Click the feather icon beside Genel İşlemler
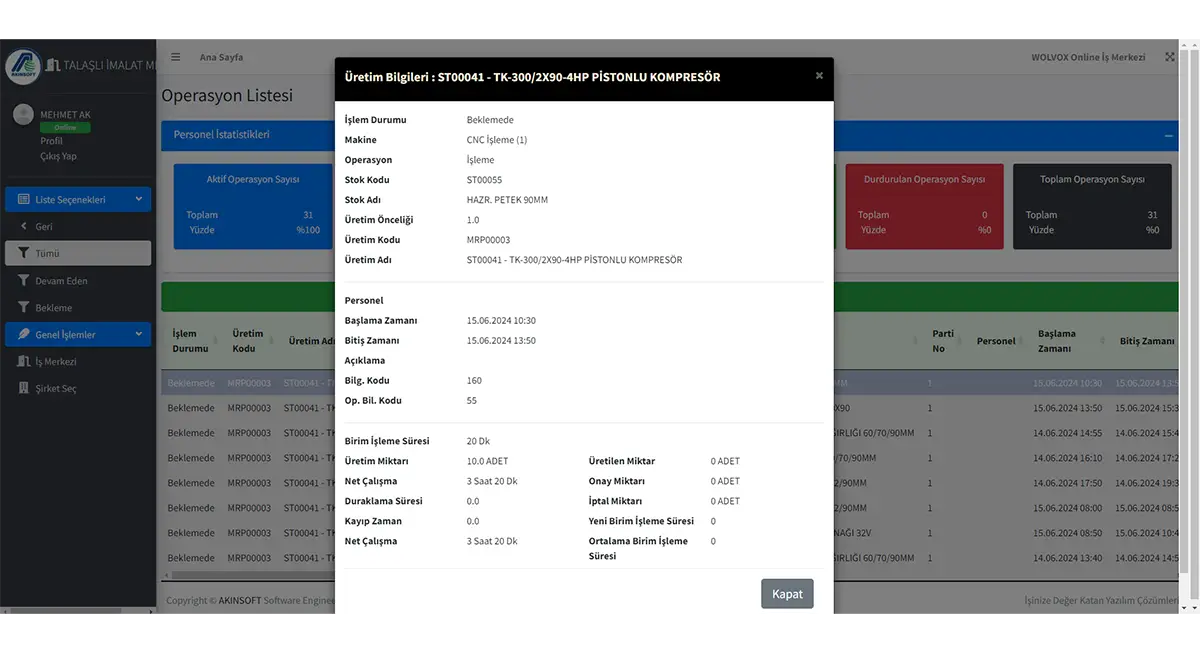 (x=24, y=334)
